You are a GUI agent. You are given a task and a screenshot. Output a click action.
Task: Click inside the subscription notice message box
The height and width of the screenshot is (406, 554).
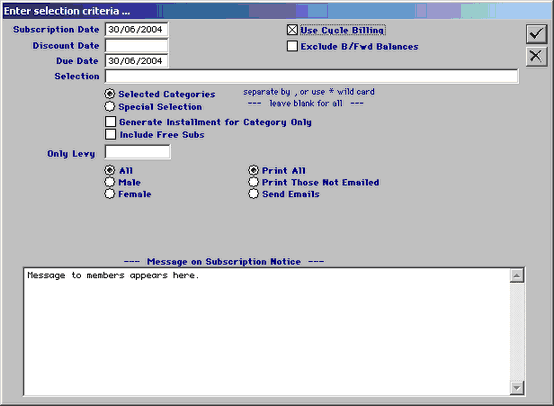[x=267, y=331]
